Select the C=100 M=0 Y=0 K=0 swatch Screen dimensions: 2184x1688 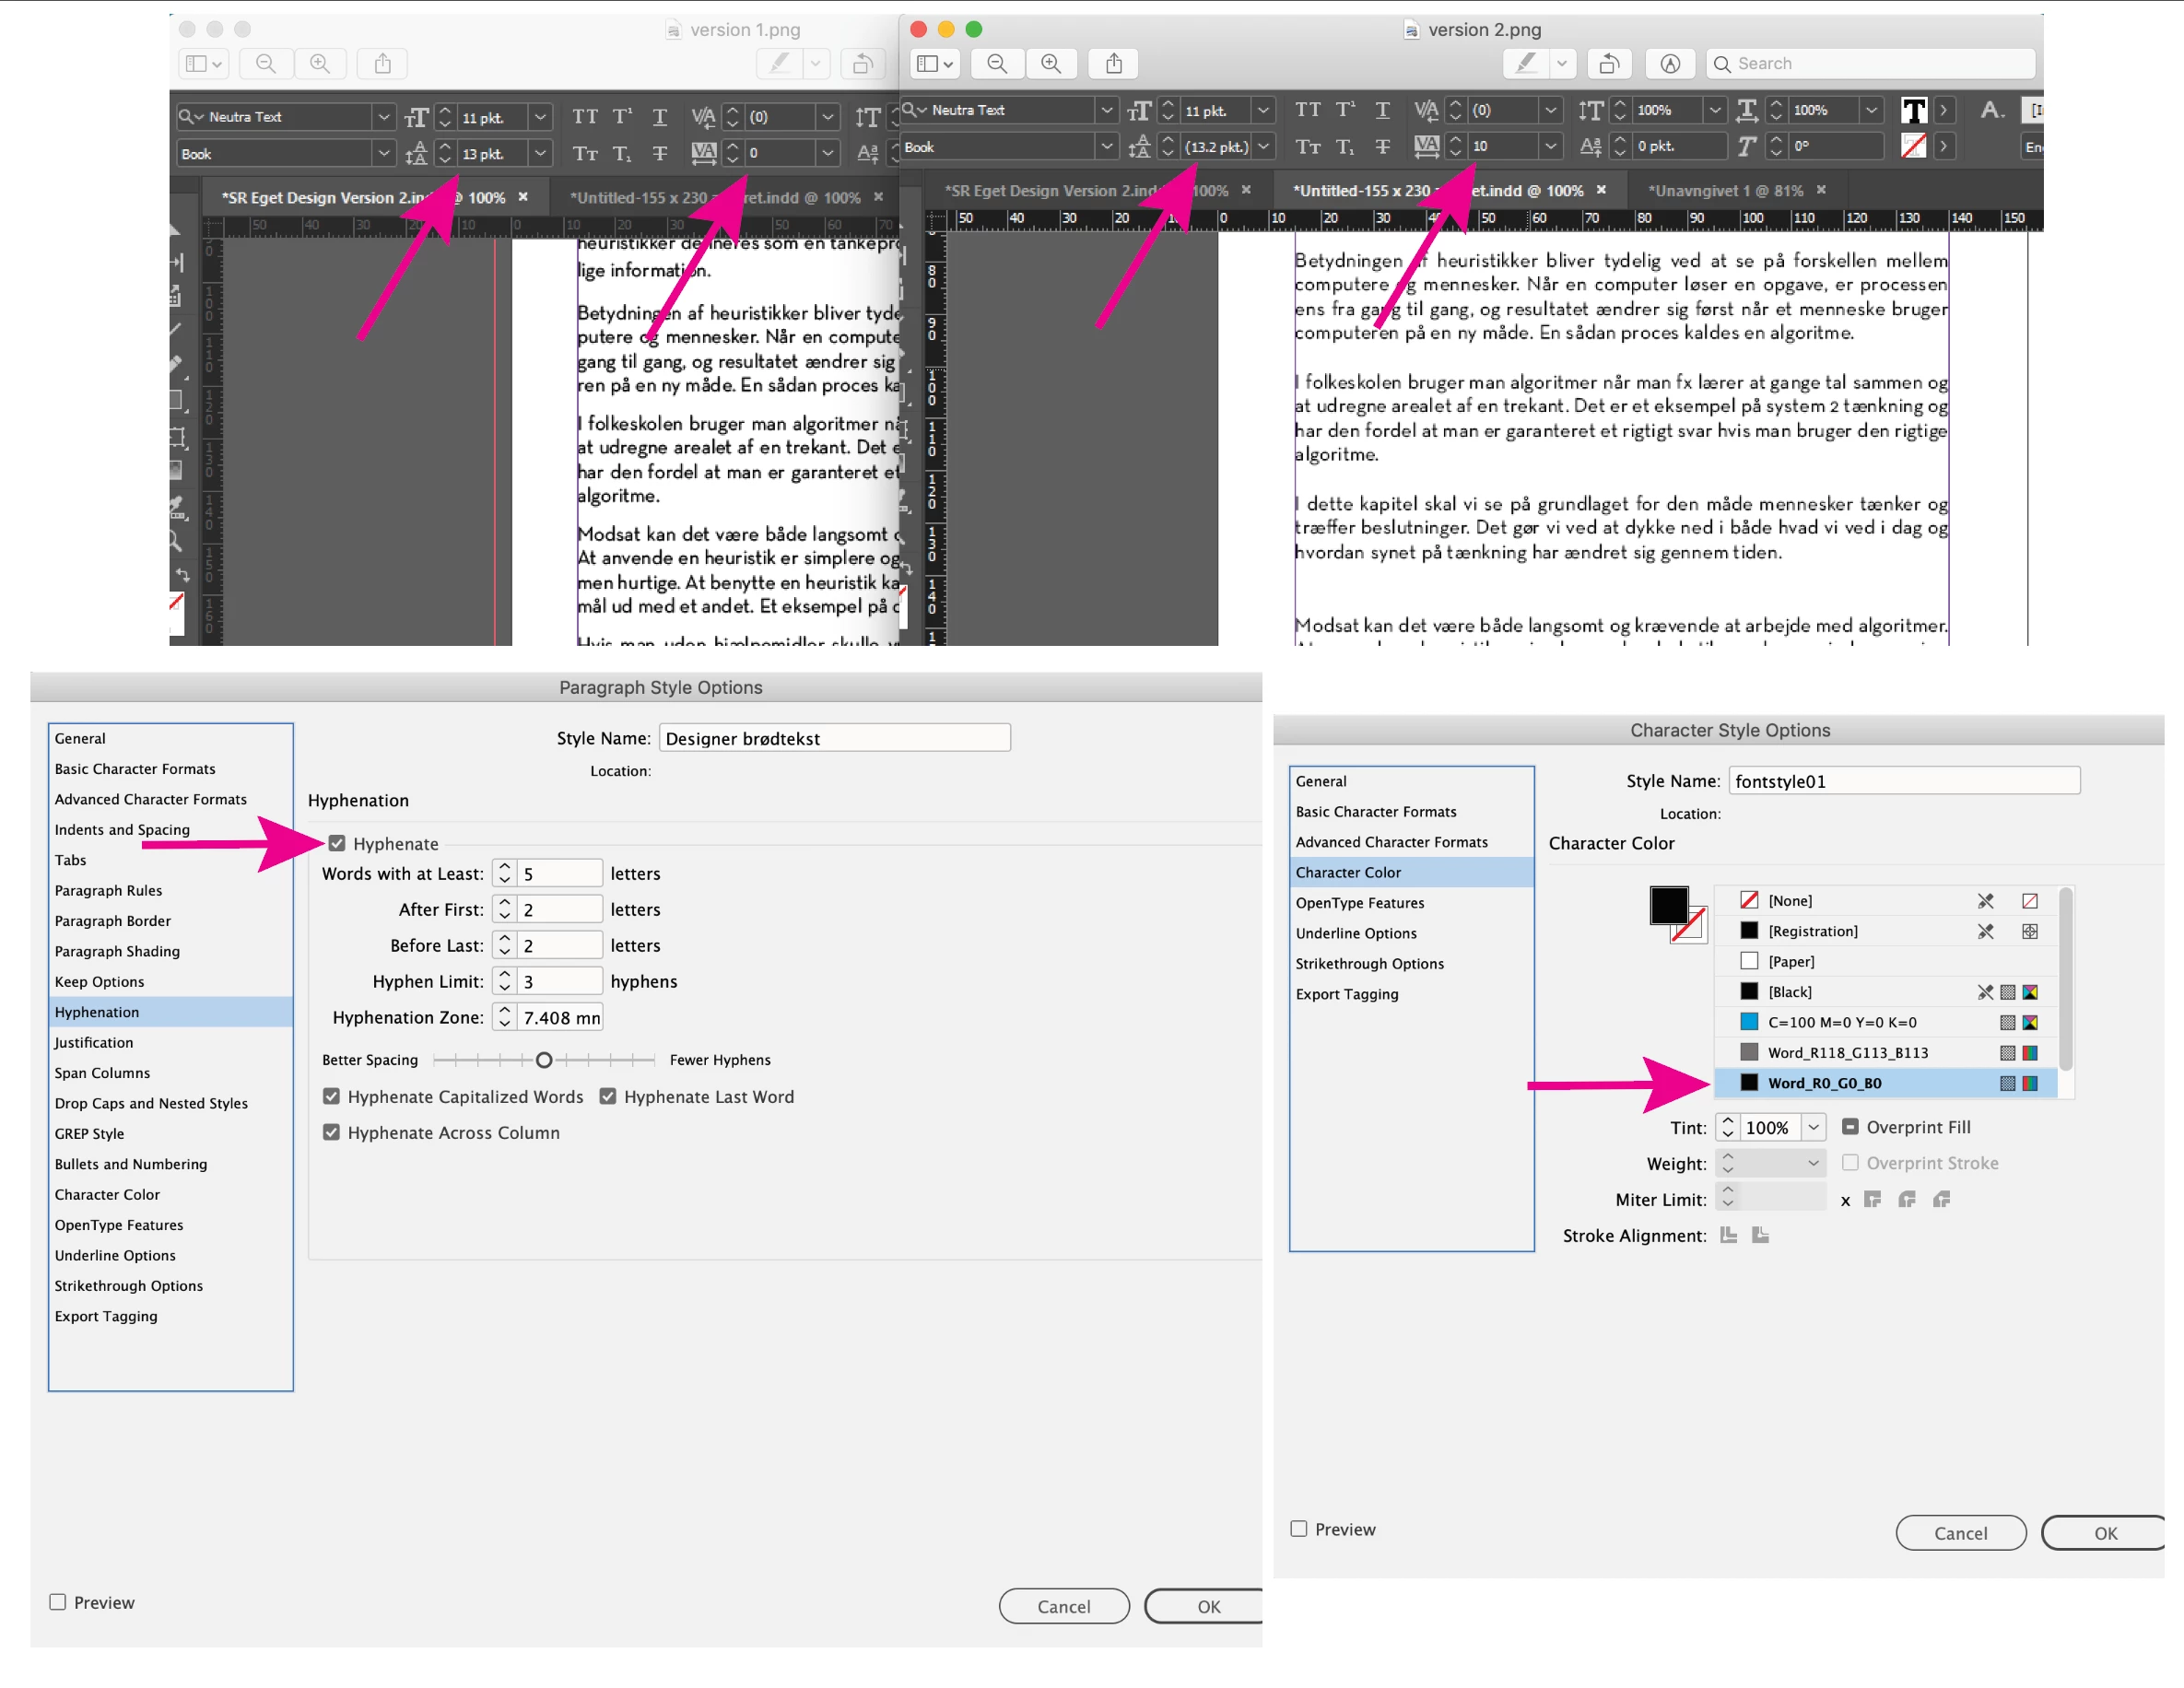tap(1841, 1022)
